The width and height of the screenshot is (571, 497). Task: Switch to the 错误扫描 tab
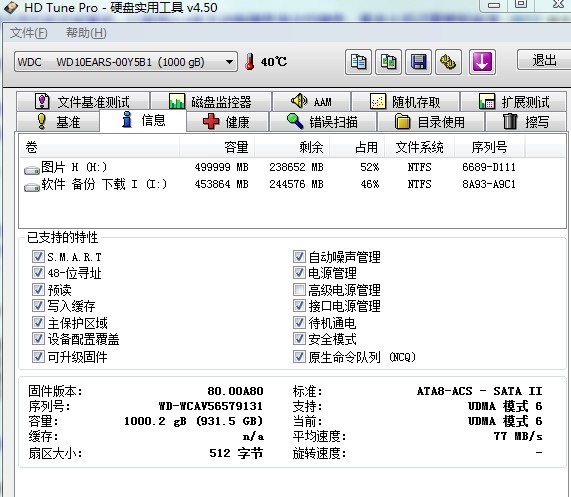pyautogui.click(x=323, y=122)
